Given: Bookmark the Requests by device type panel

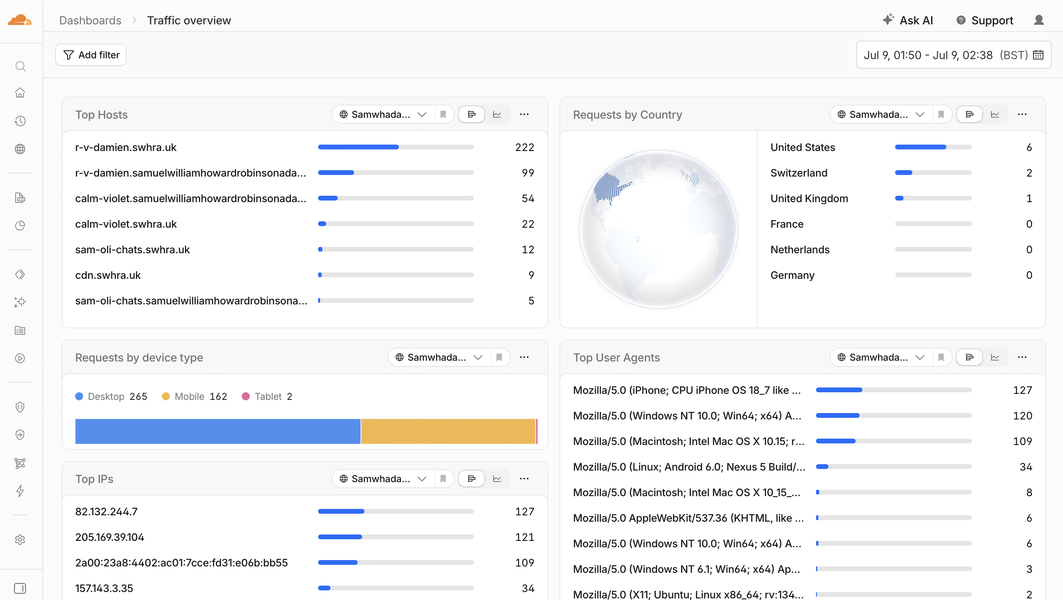Looking at the screenshot, I should pyautogui.click(x=499, y=357).
